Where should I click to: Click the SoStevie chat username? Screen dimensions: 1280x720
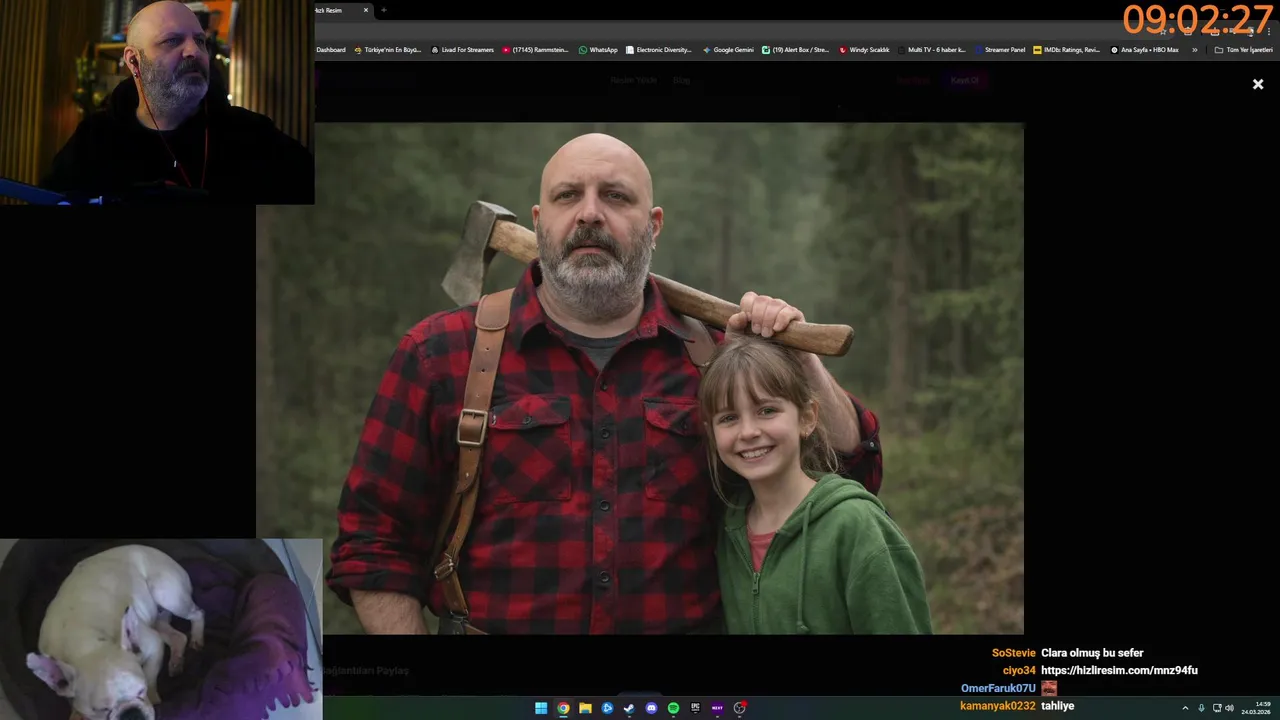point(1014,653)
